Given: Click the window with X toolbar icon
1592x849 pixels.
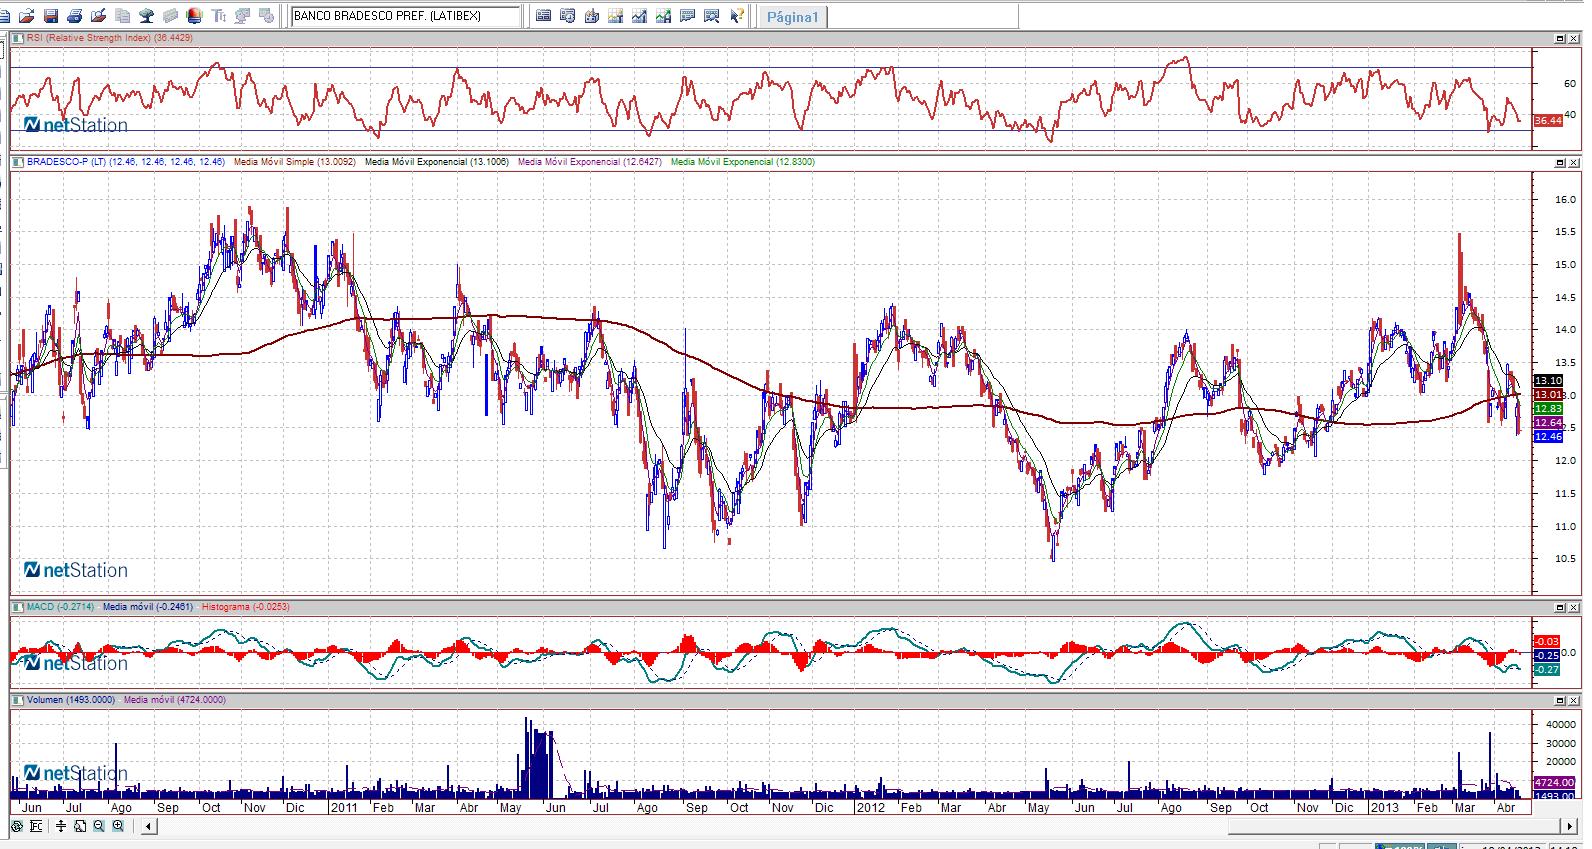Looking at the screenshot, I should [711, 16].
